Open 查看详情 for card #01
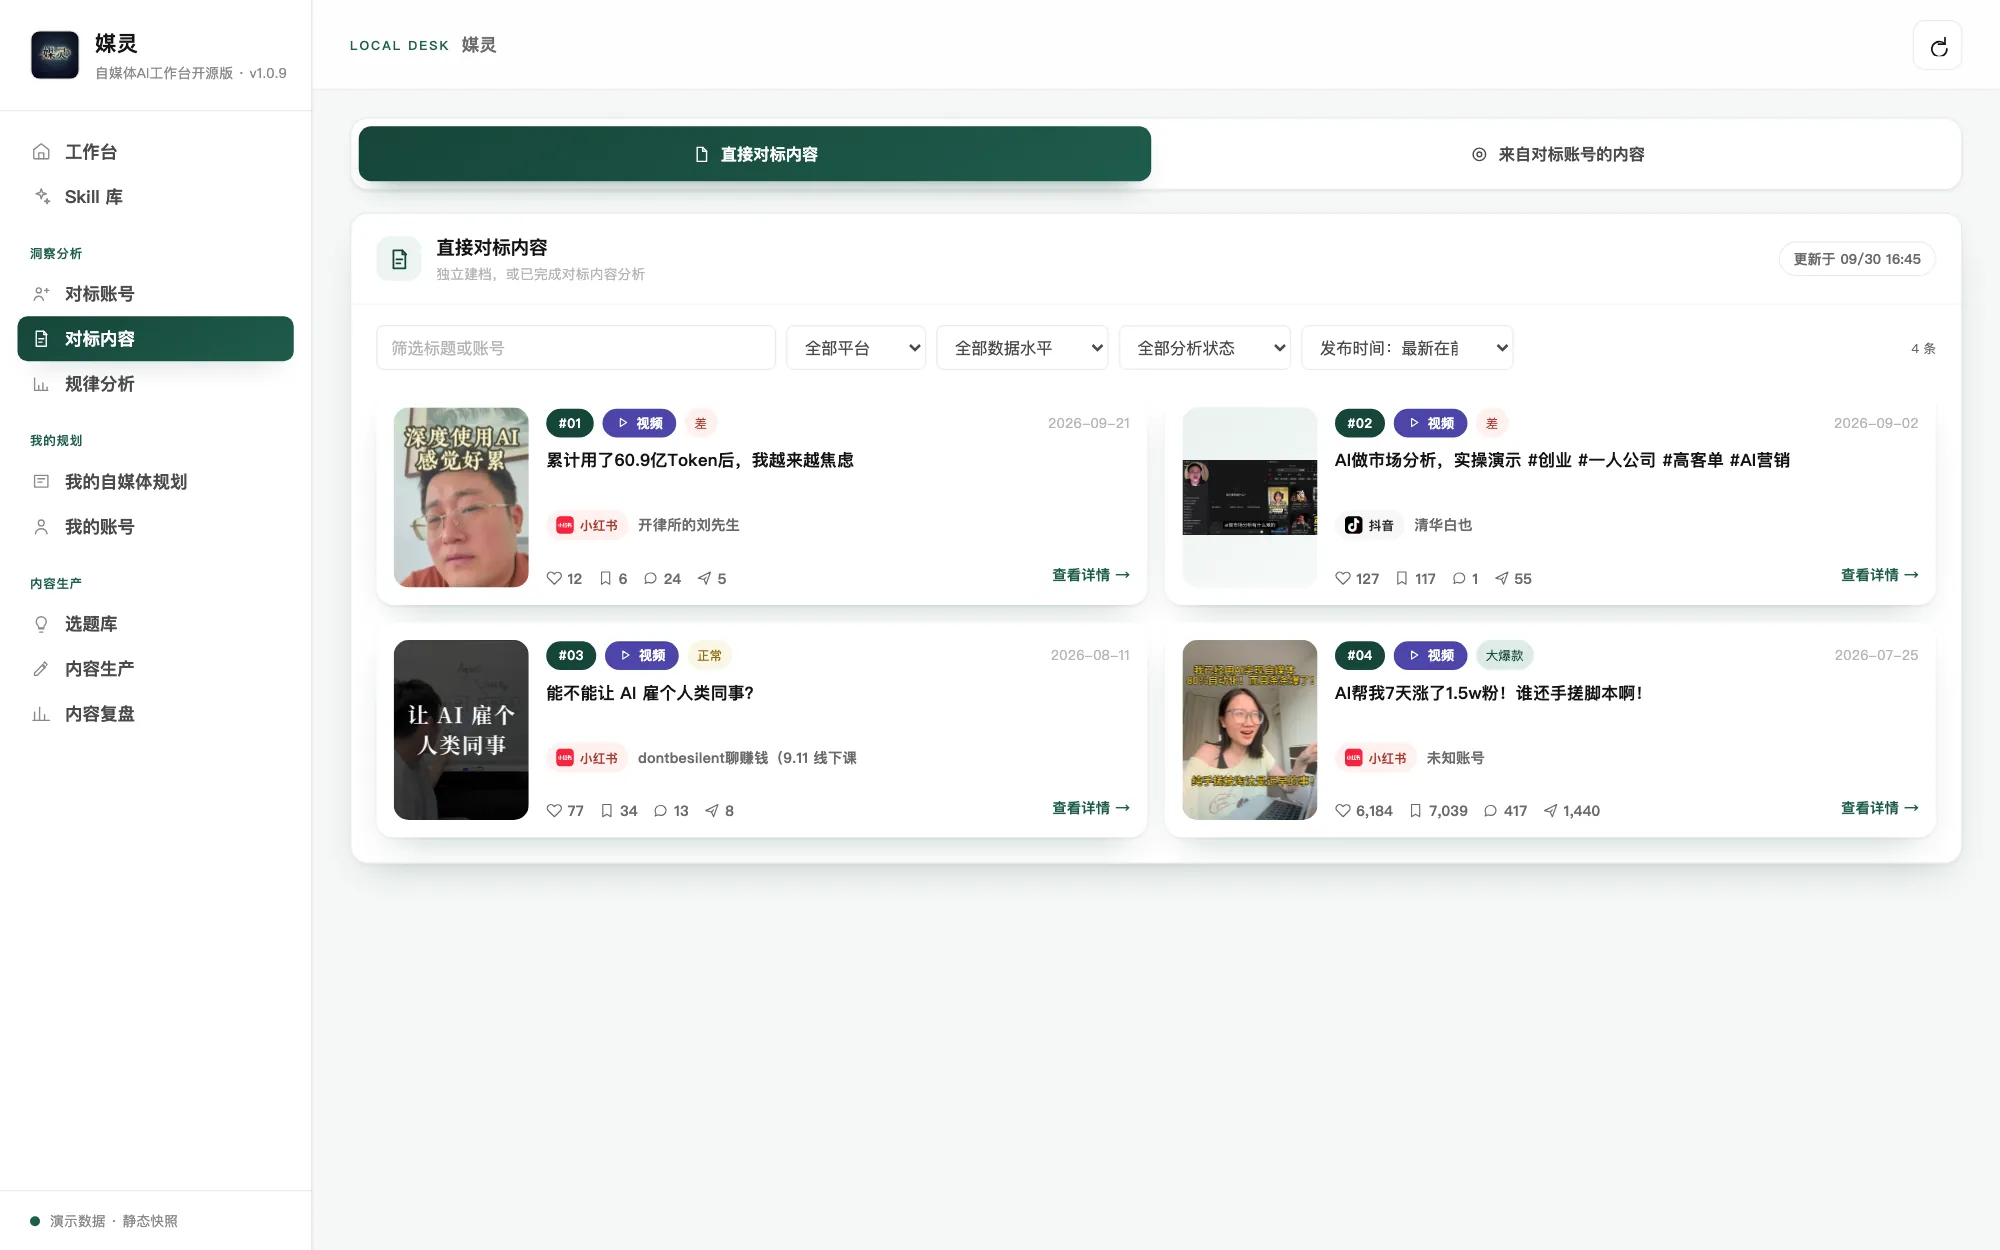Viewport: 2000px width, 1250px height. (x=1091, y=575)
